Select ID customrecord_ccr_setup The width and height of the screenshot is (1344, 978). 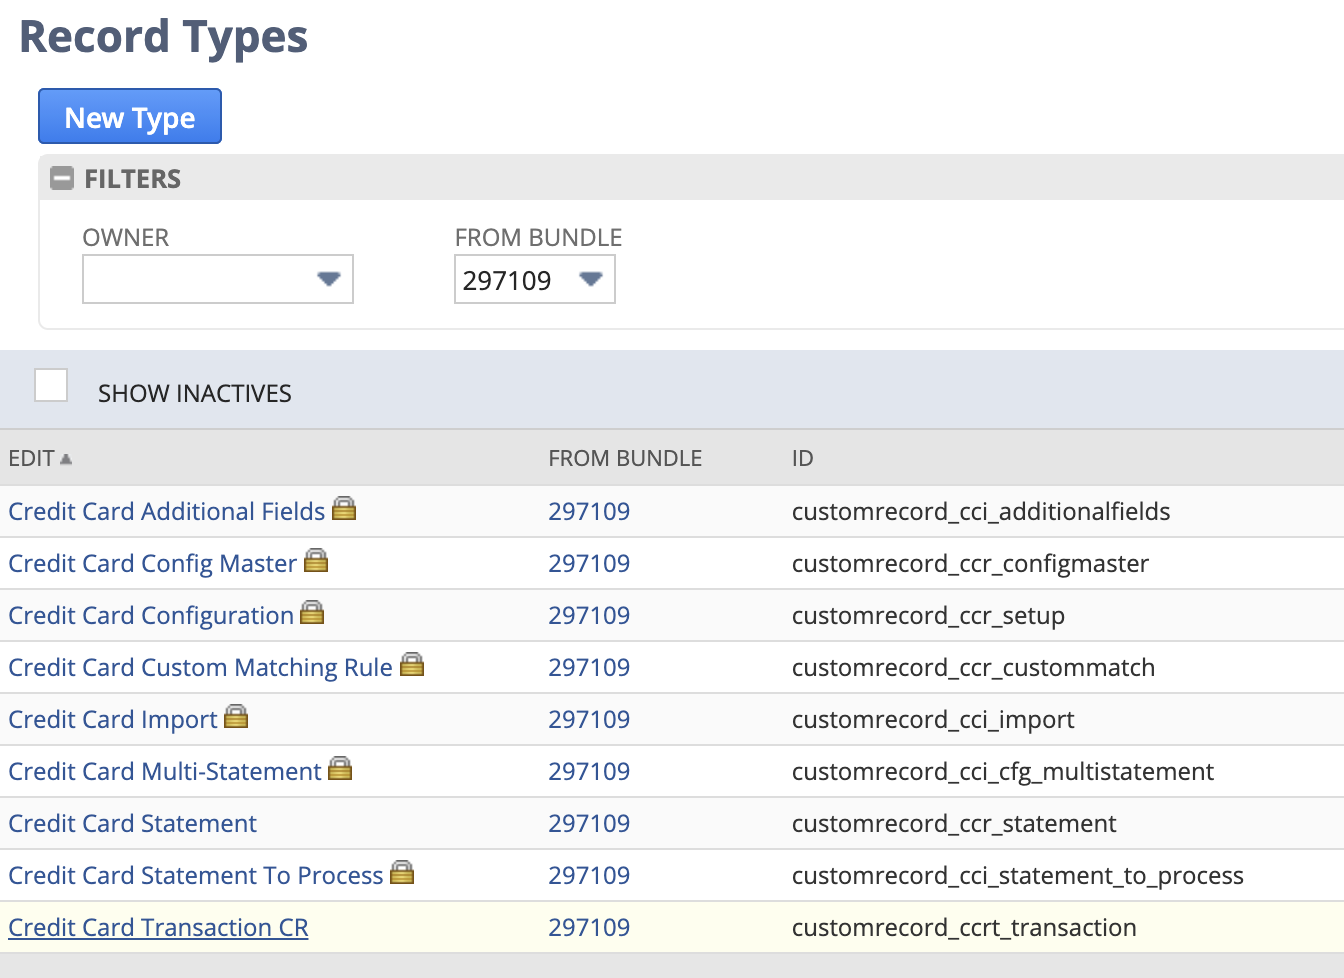[928, 615]
